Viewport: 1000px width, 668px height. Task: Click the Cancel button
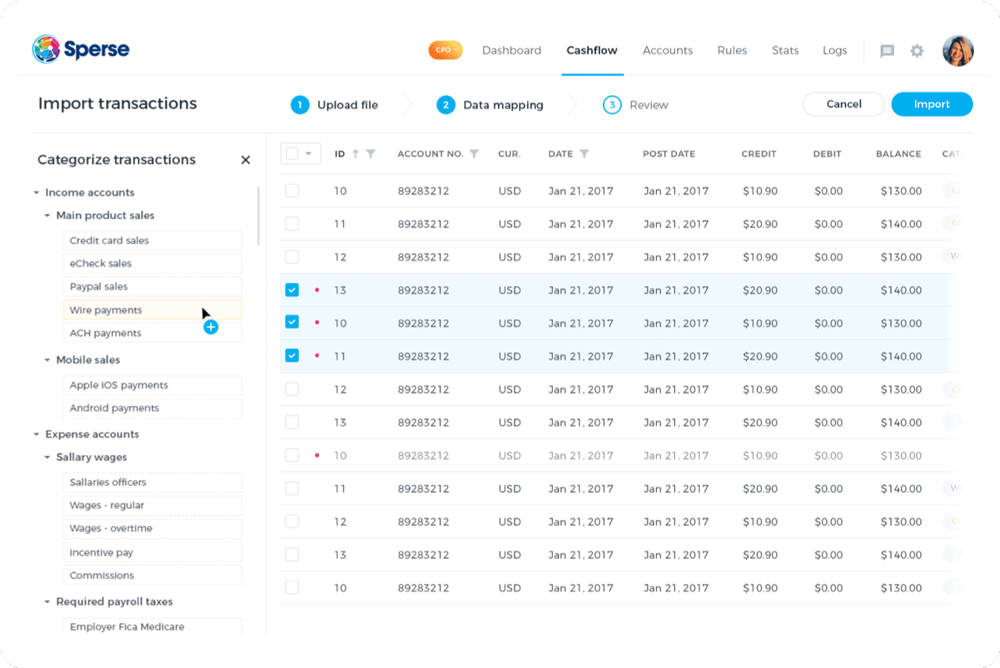843,104
